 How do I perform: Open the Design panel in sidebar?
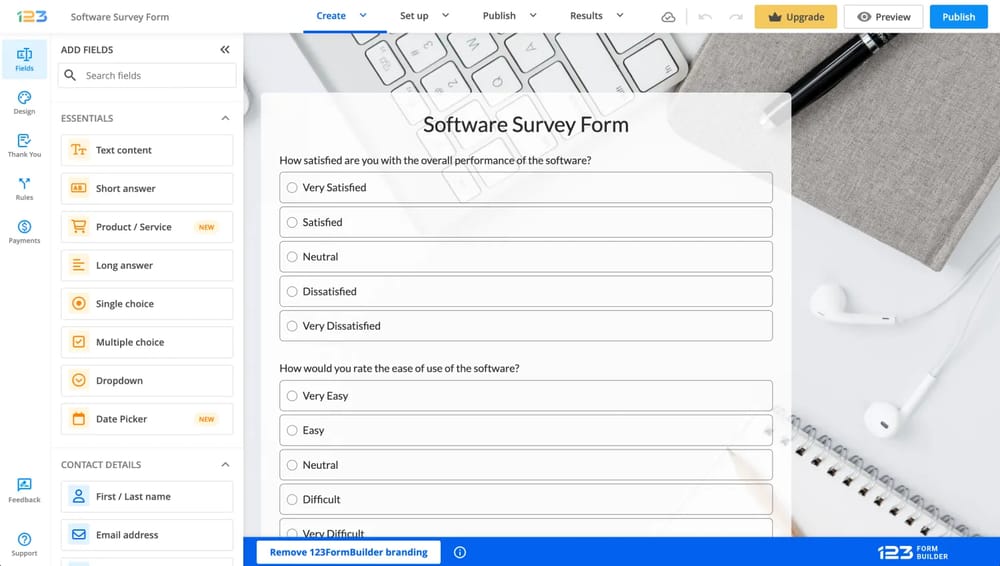(24, 102)
